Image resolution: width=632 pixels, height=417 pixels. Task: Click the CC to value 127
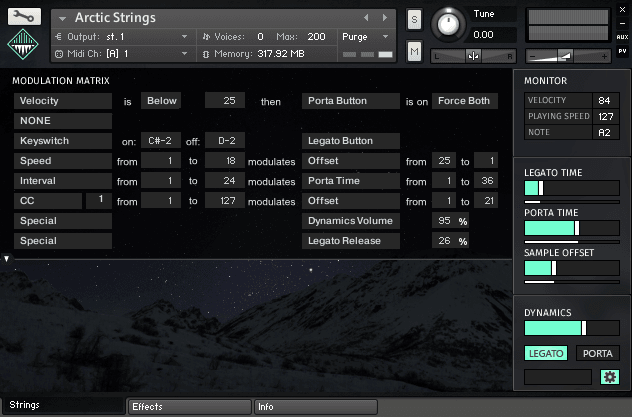click(x=225, y=201)
